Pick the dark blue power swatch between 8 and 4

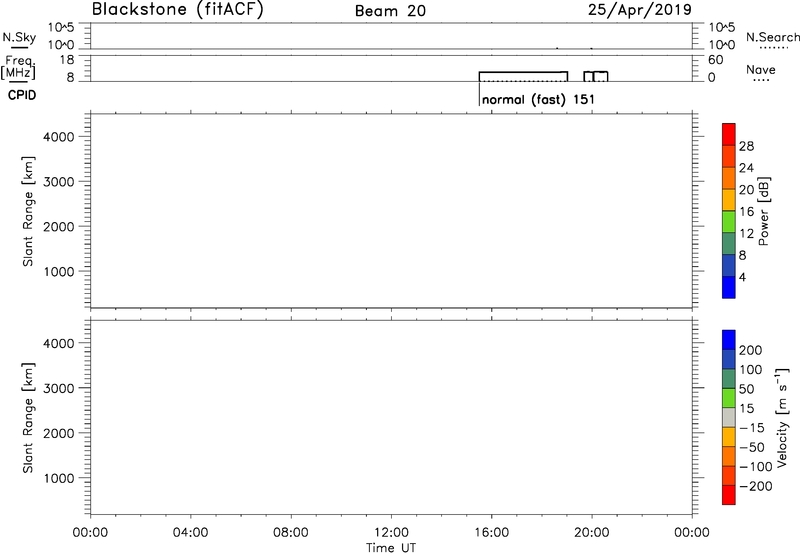coord(729,265)
